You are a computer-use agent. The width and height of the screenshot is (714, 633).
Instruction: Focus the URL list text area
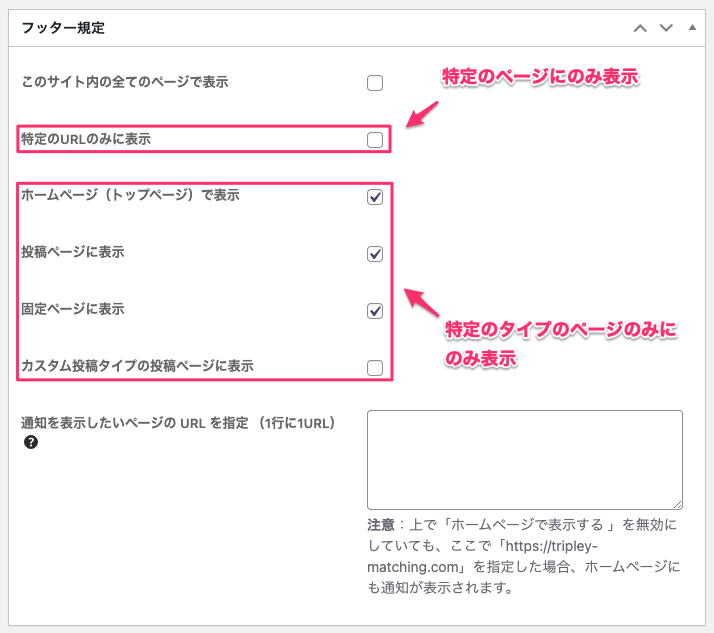[x=524, y=459]
